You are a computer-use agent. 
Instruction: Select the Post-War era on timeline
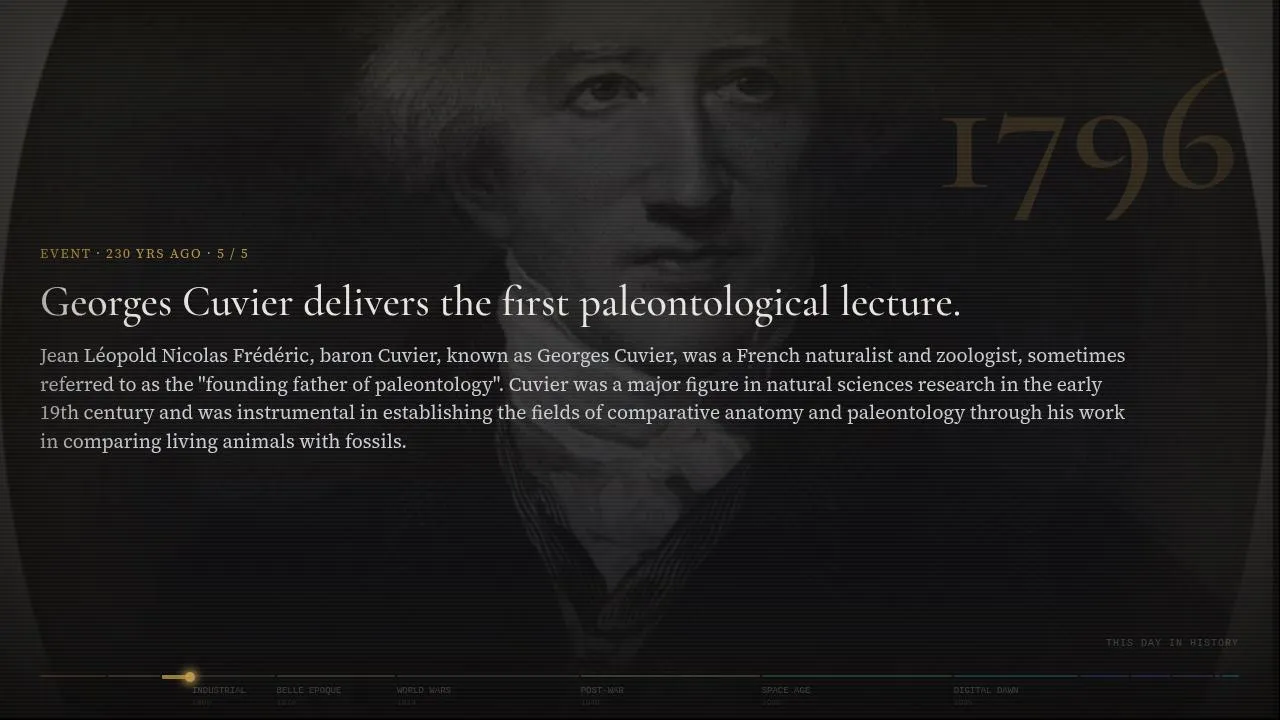pos(602,690)
